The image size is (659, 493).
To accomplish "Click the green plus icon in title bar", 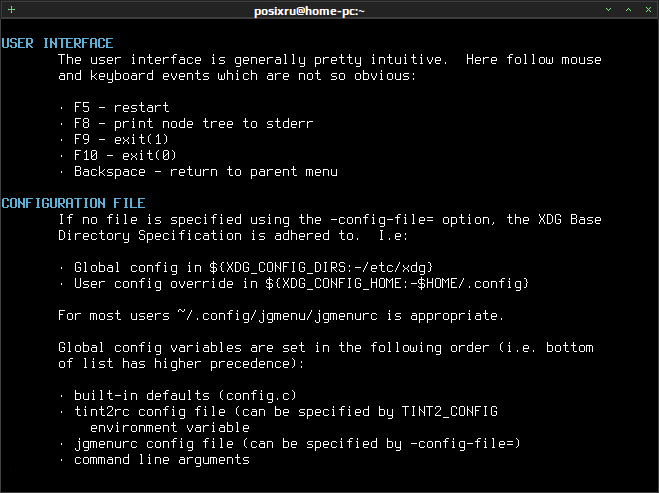I will pyautogui.click(x=12, y=9).
